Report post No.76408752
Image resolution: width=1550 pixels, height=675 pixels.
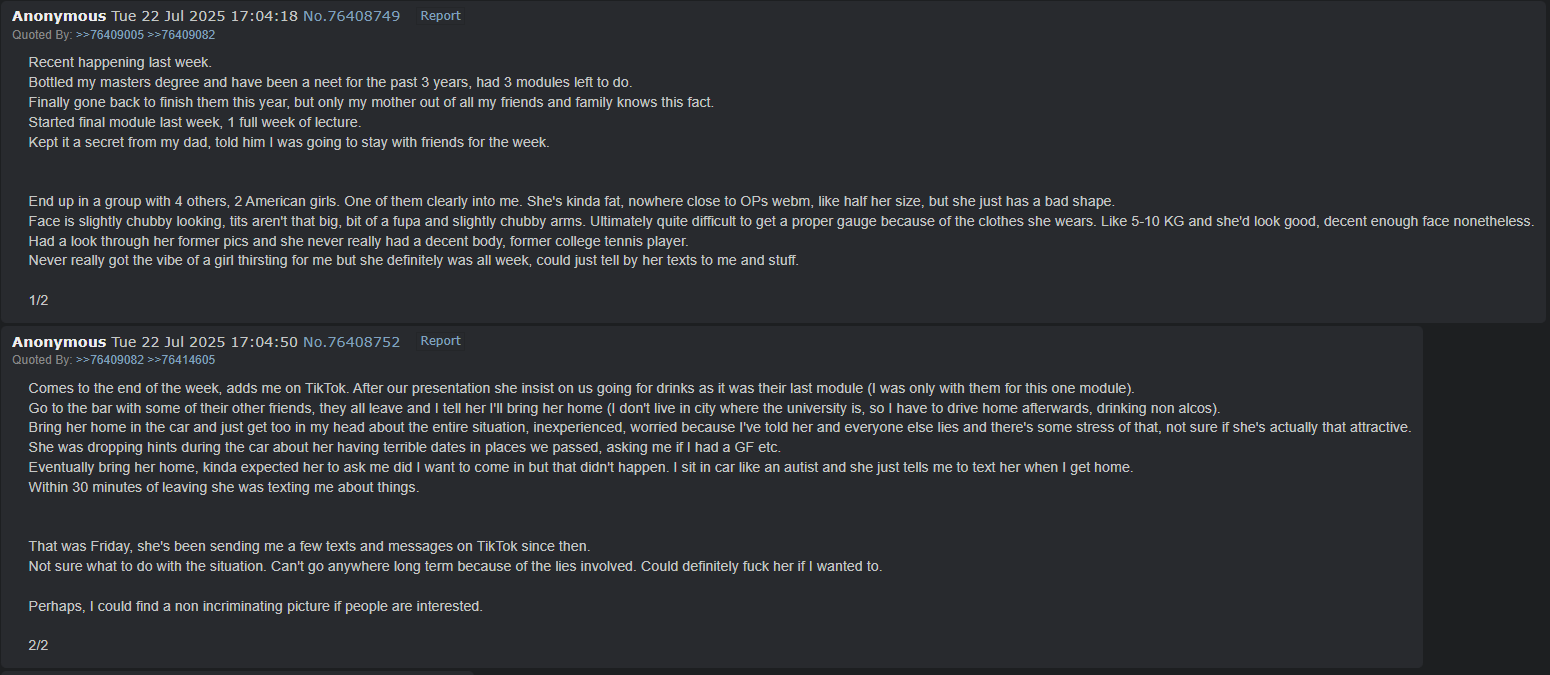coord(440,341)
